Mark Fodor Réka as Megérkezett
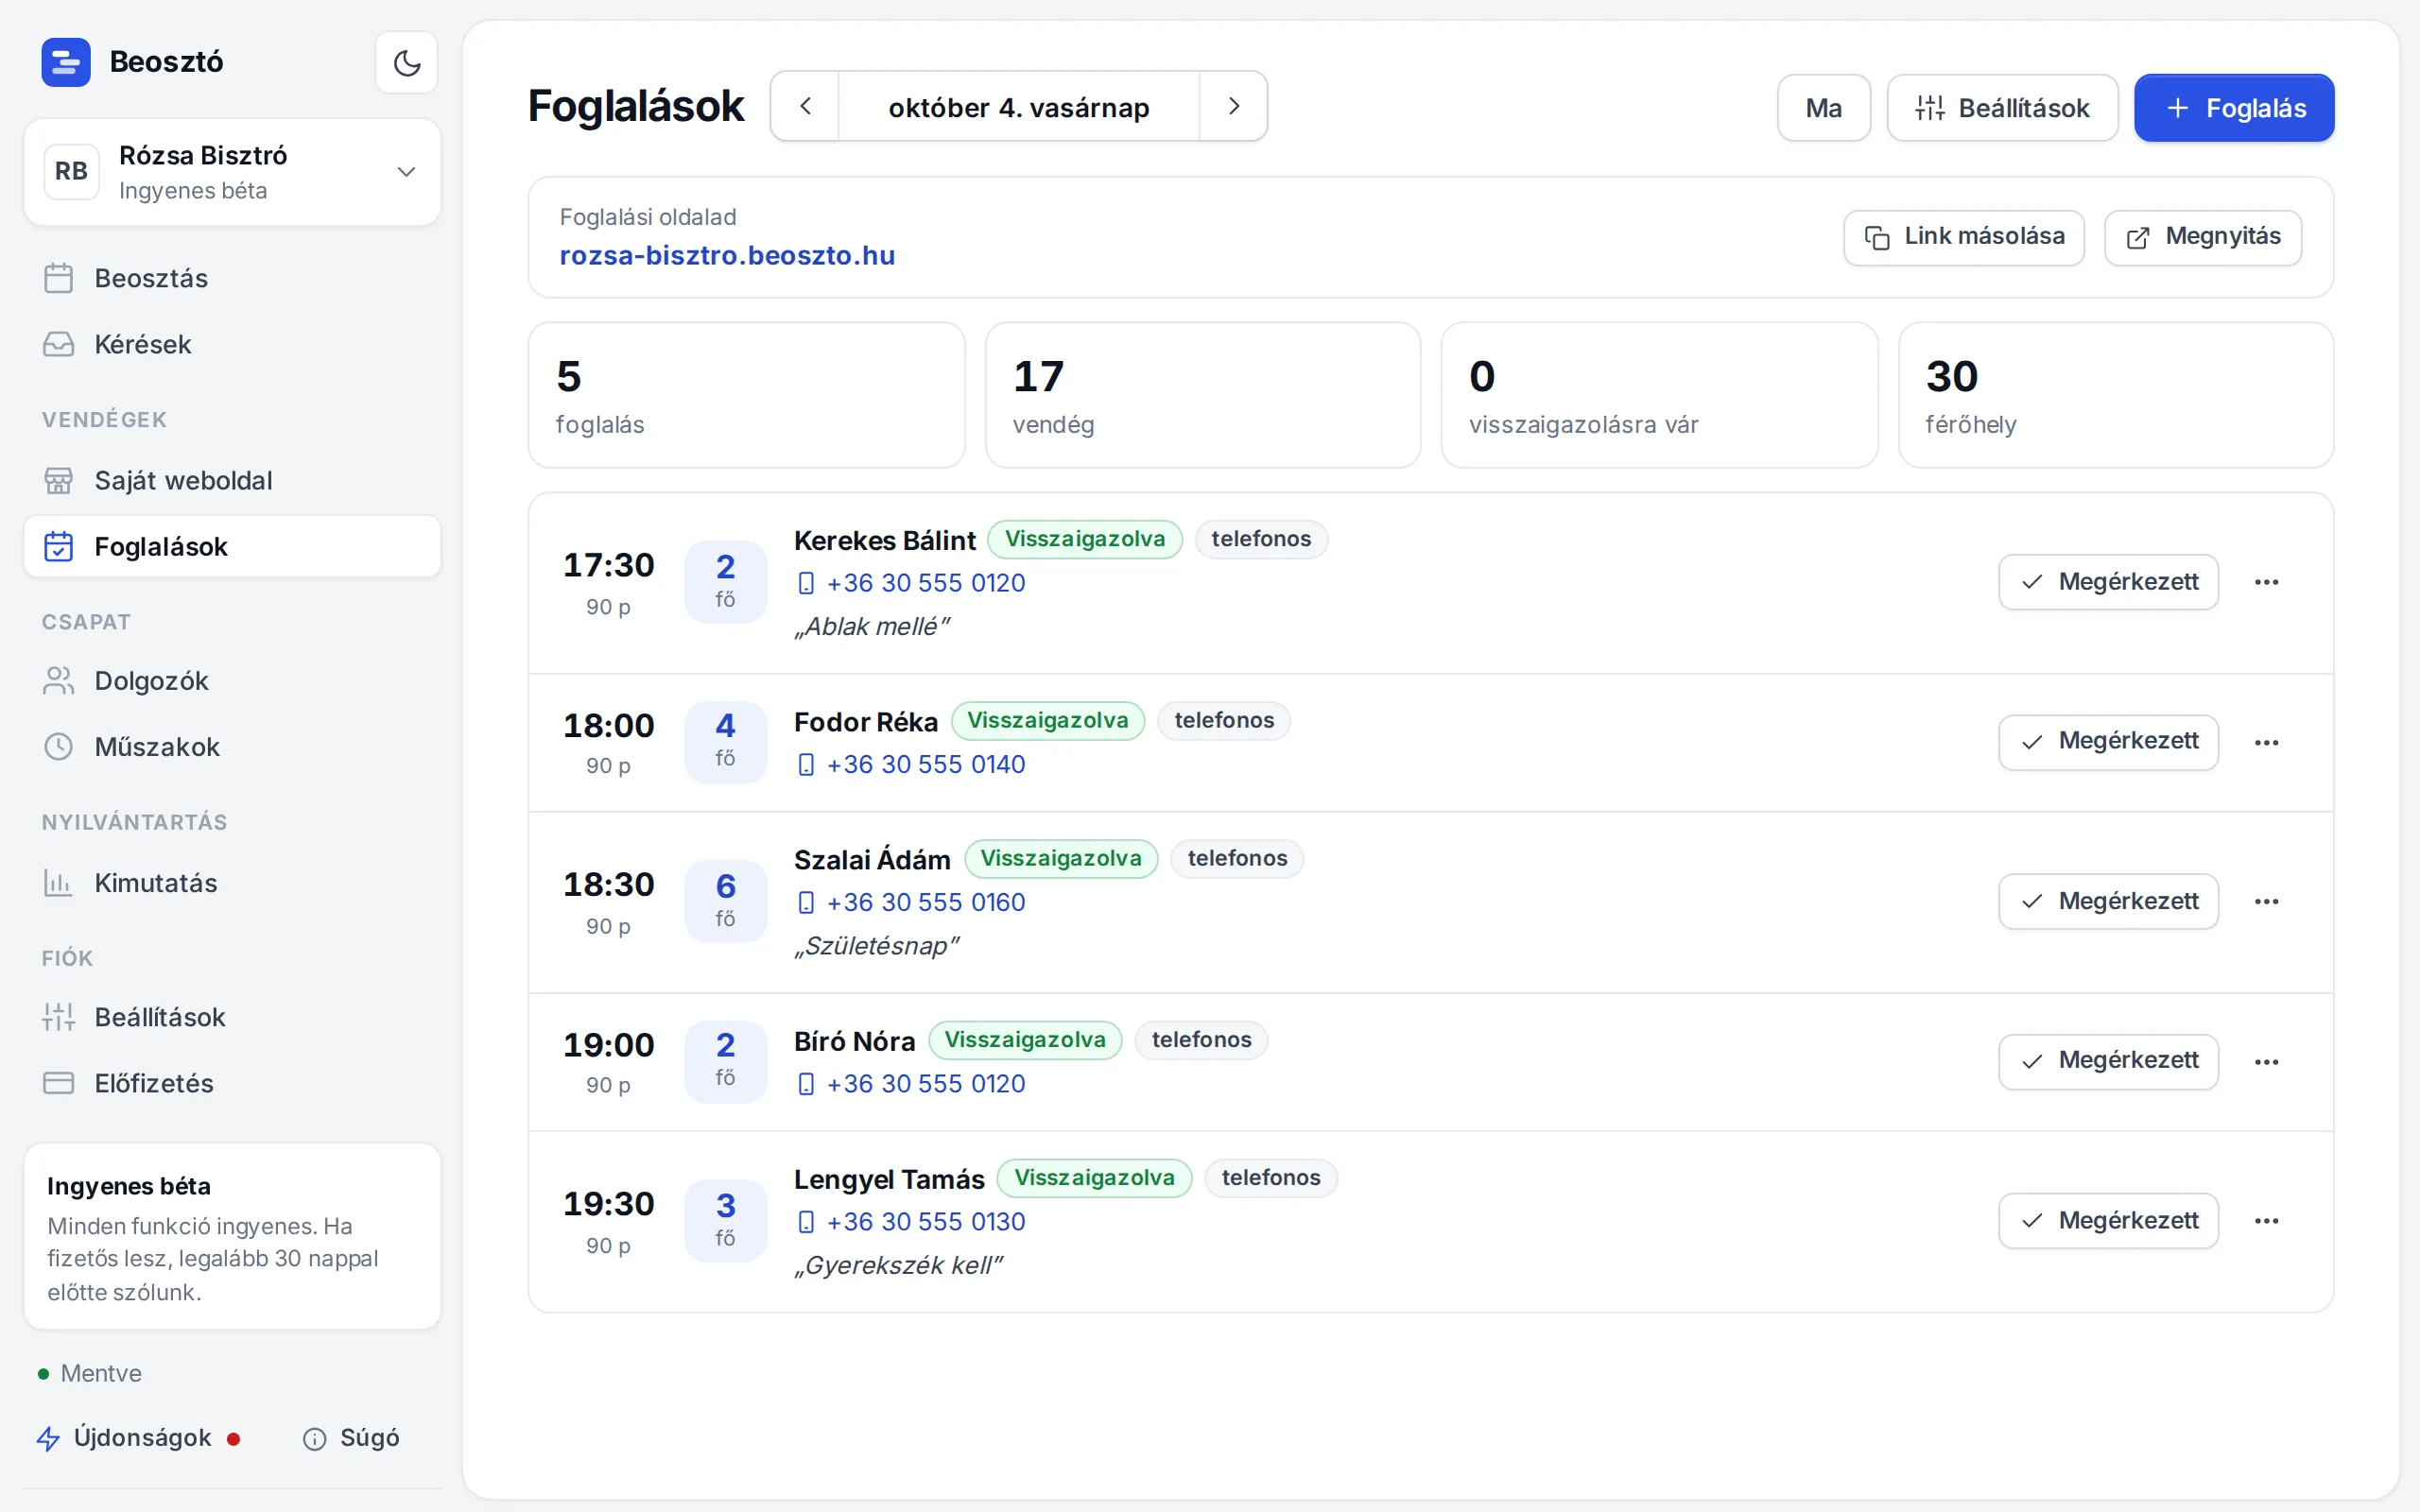 pos(2108,742)
